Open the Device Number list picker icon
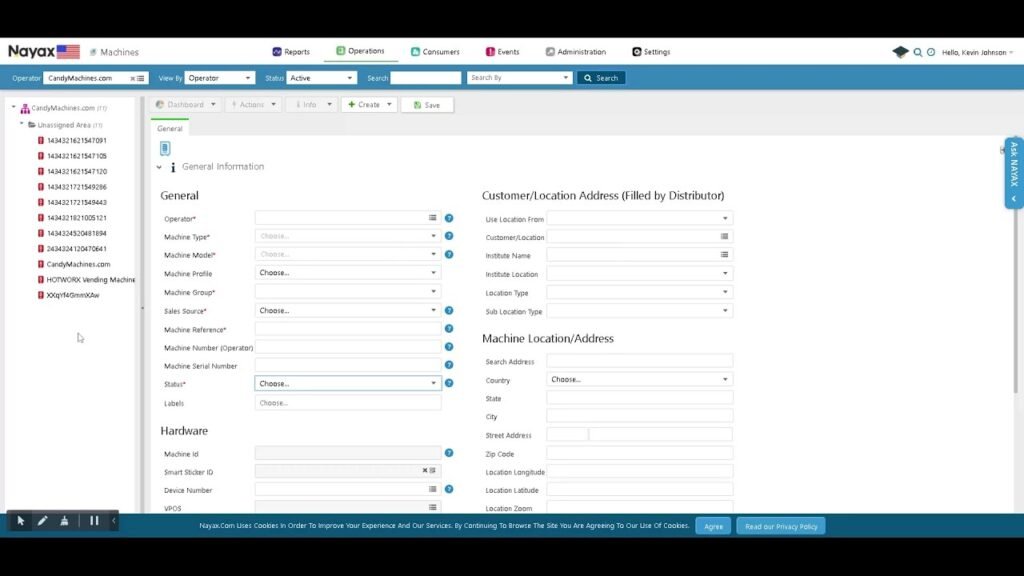1024x576 pixels. (x=432, y=488)
